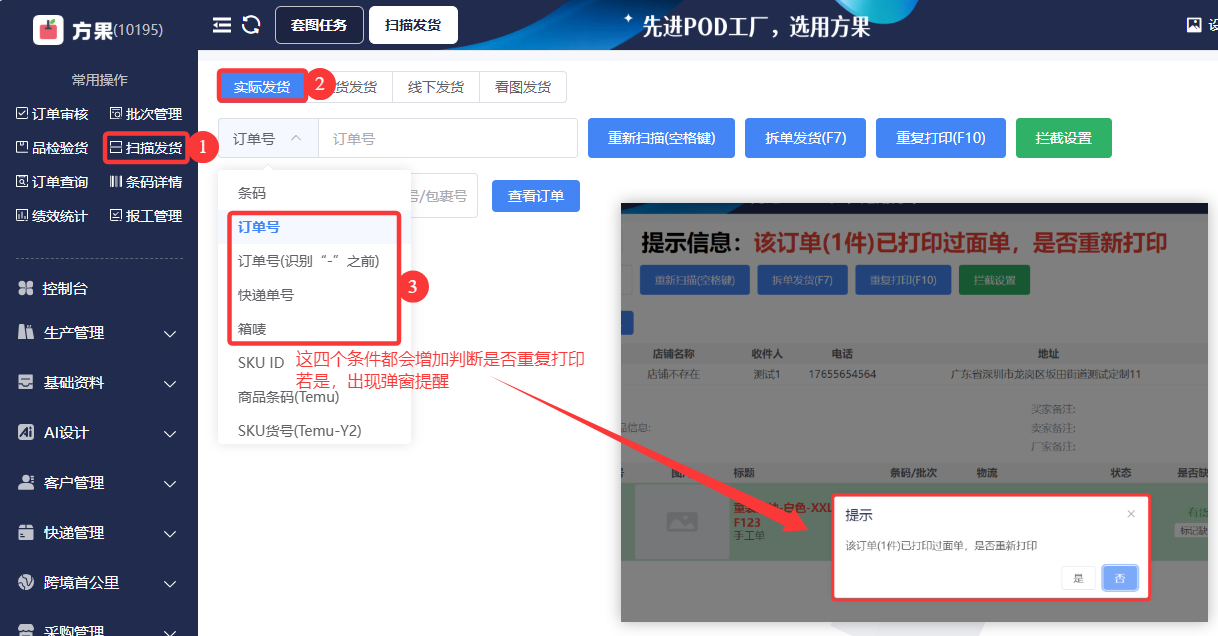Click 否 in the 提示 dialog
Viewport: 1218px width, 636px height.
coord(1120,578)
